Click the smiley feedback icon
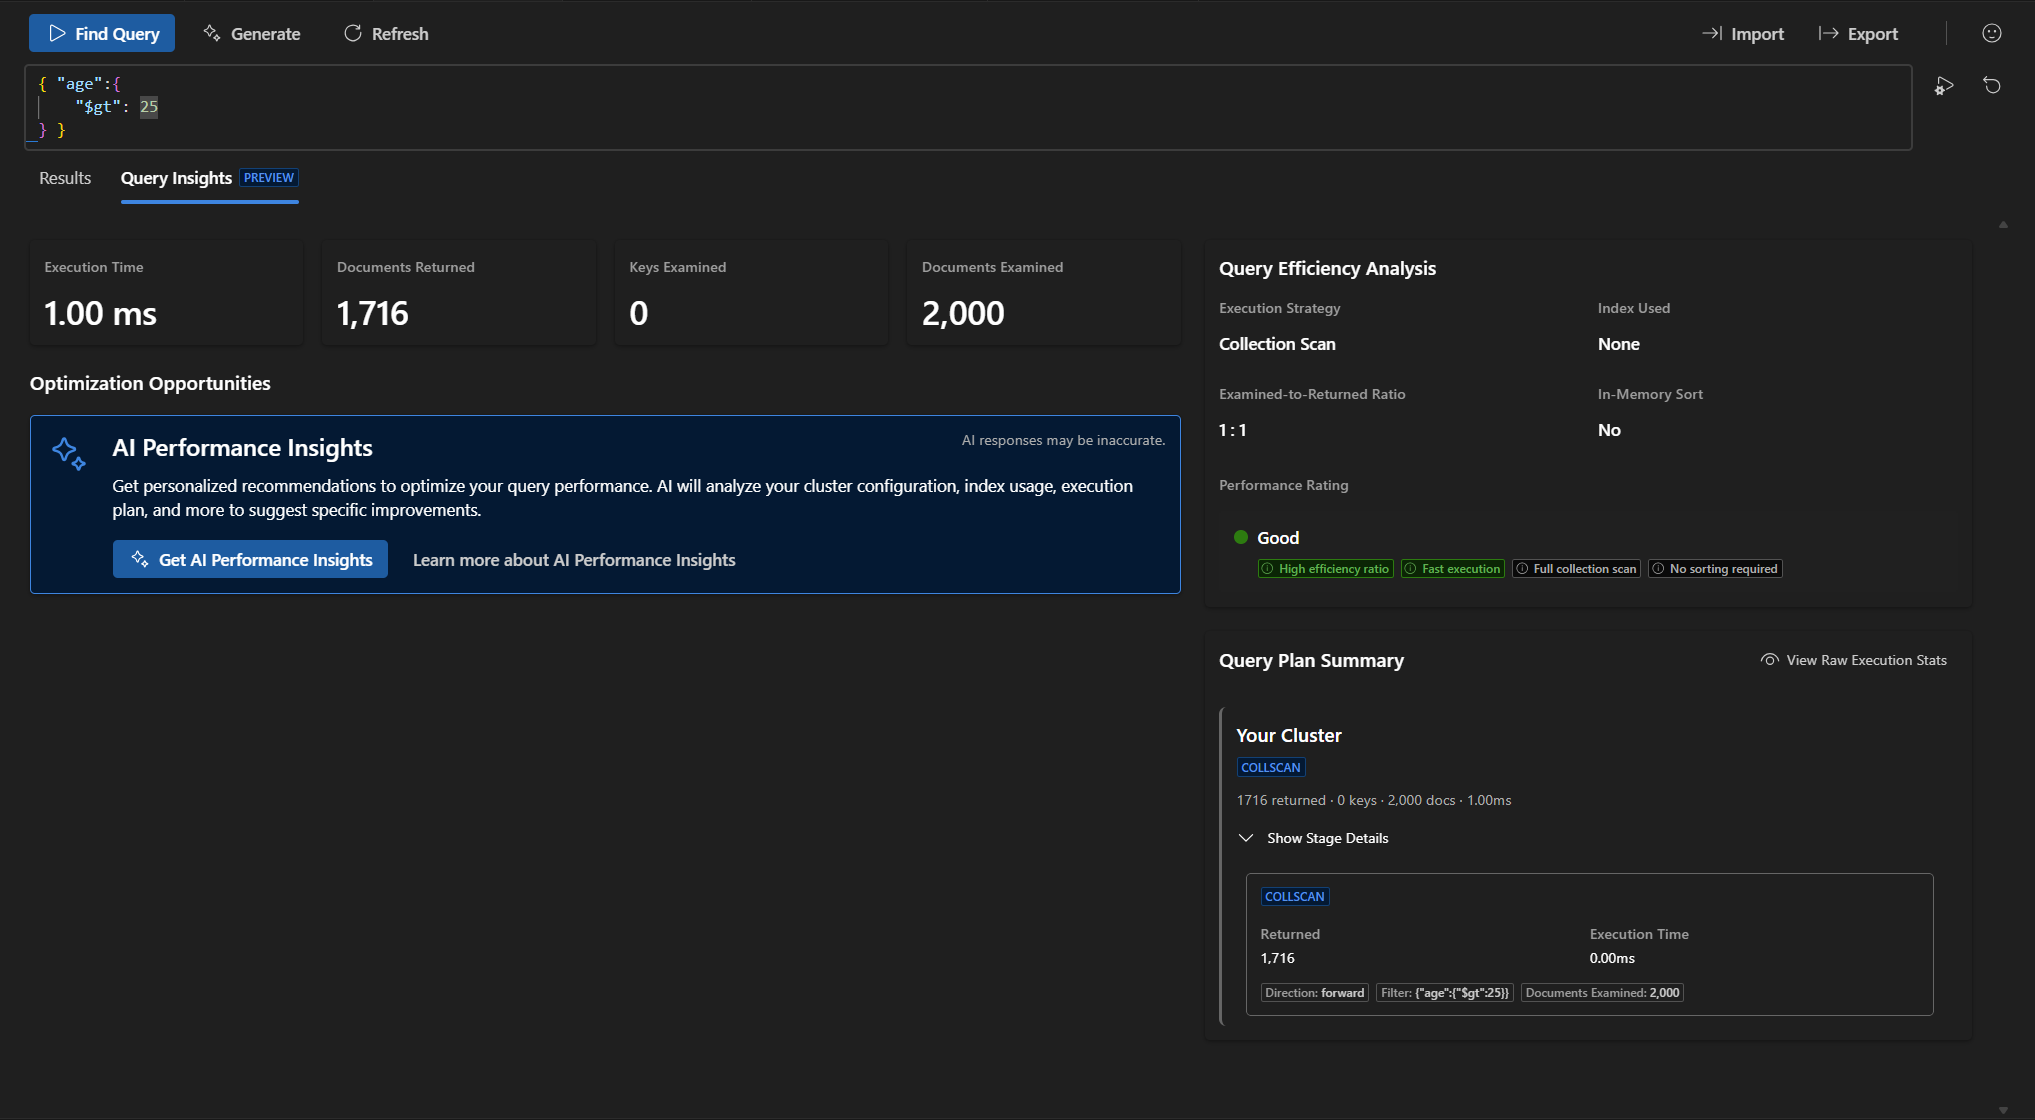Viewport: 2035px width, 1120px height. pyautogui.click(x=1991, y=33)
